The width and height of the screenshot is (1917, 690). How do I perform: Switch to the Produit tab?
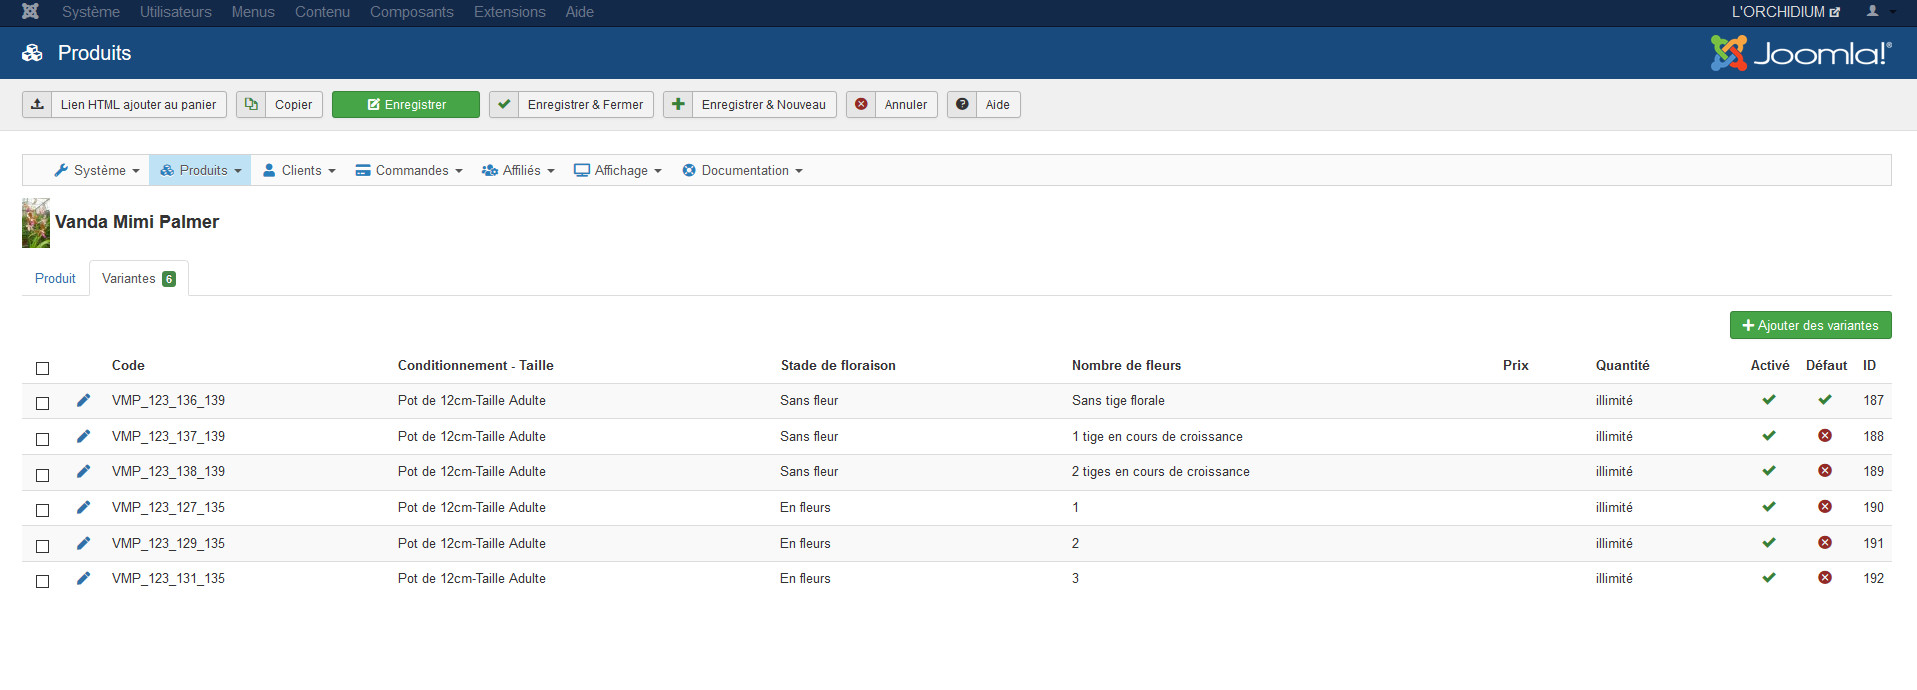pos(55,278)
